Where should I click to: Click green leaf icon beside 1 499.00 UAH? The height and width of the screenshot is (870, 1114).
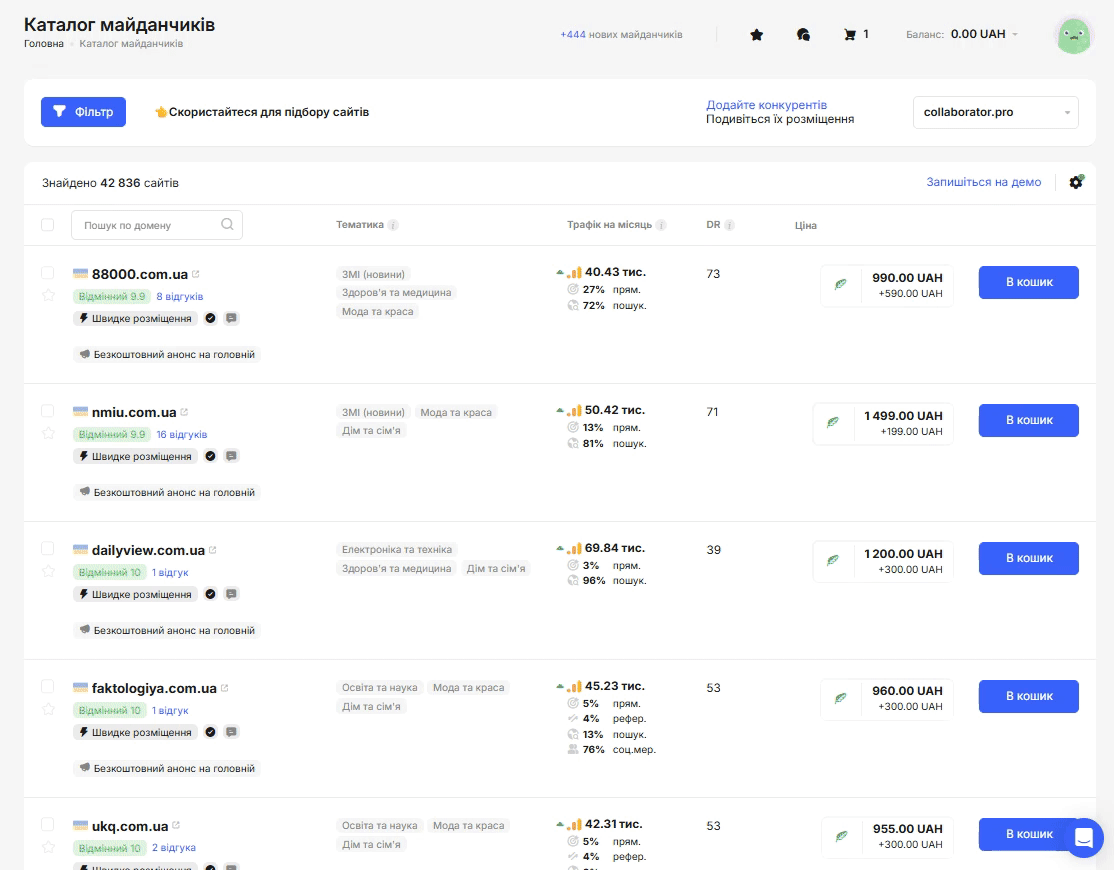(x=833, y=423)
